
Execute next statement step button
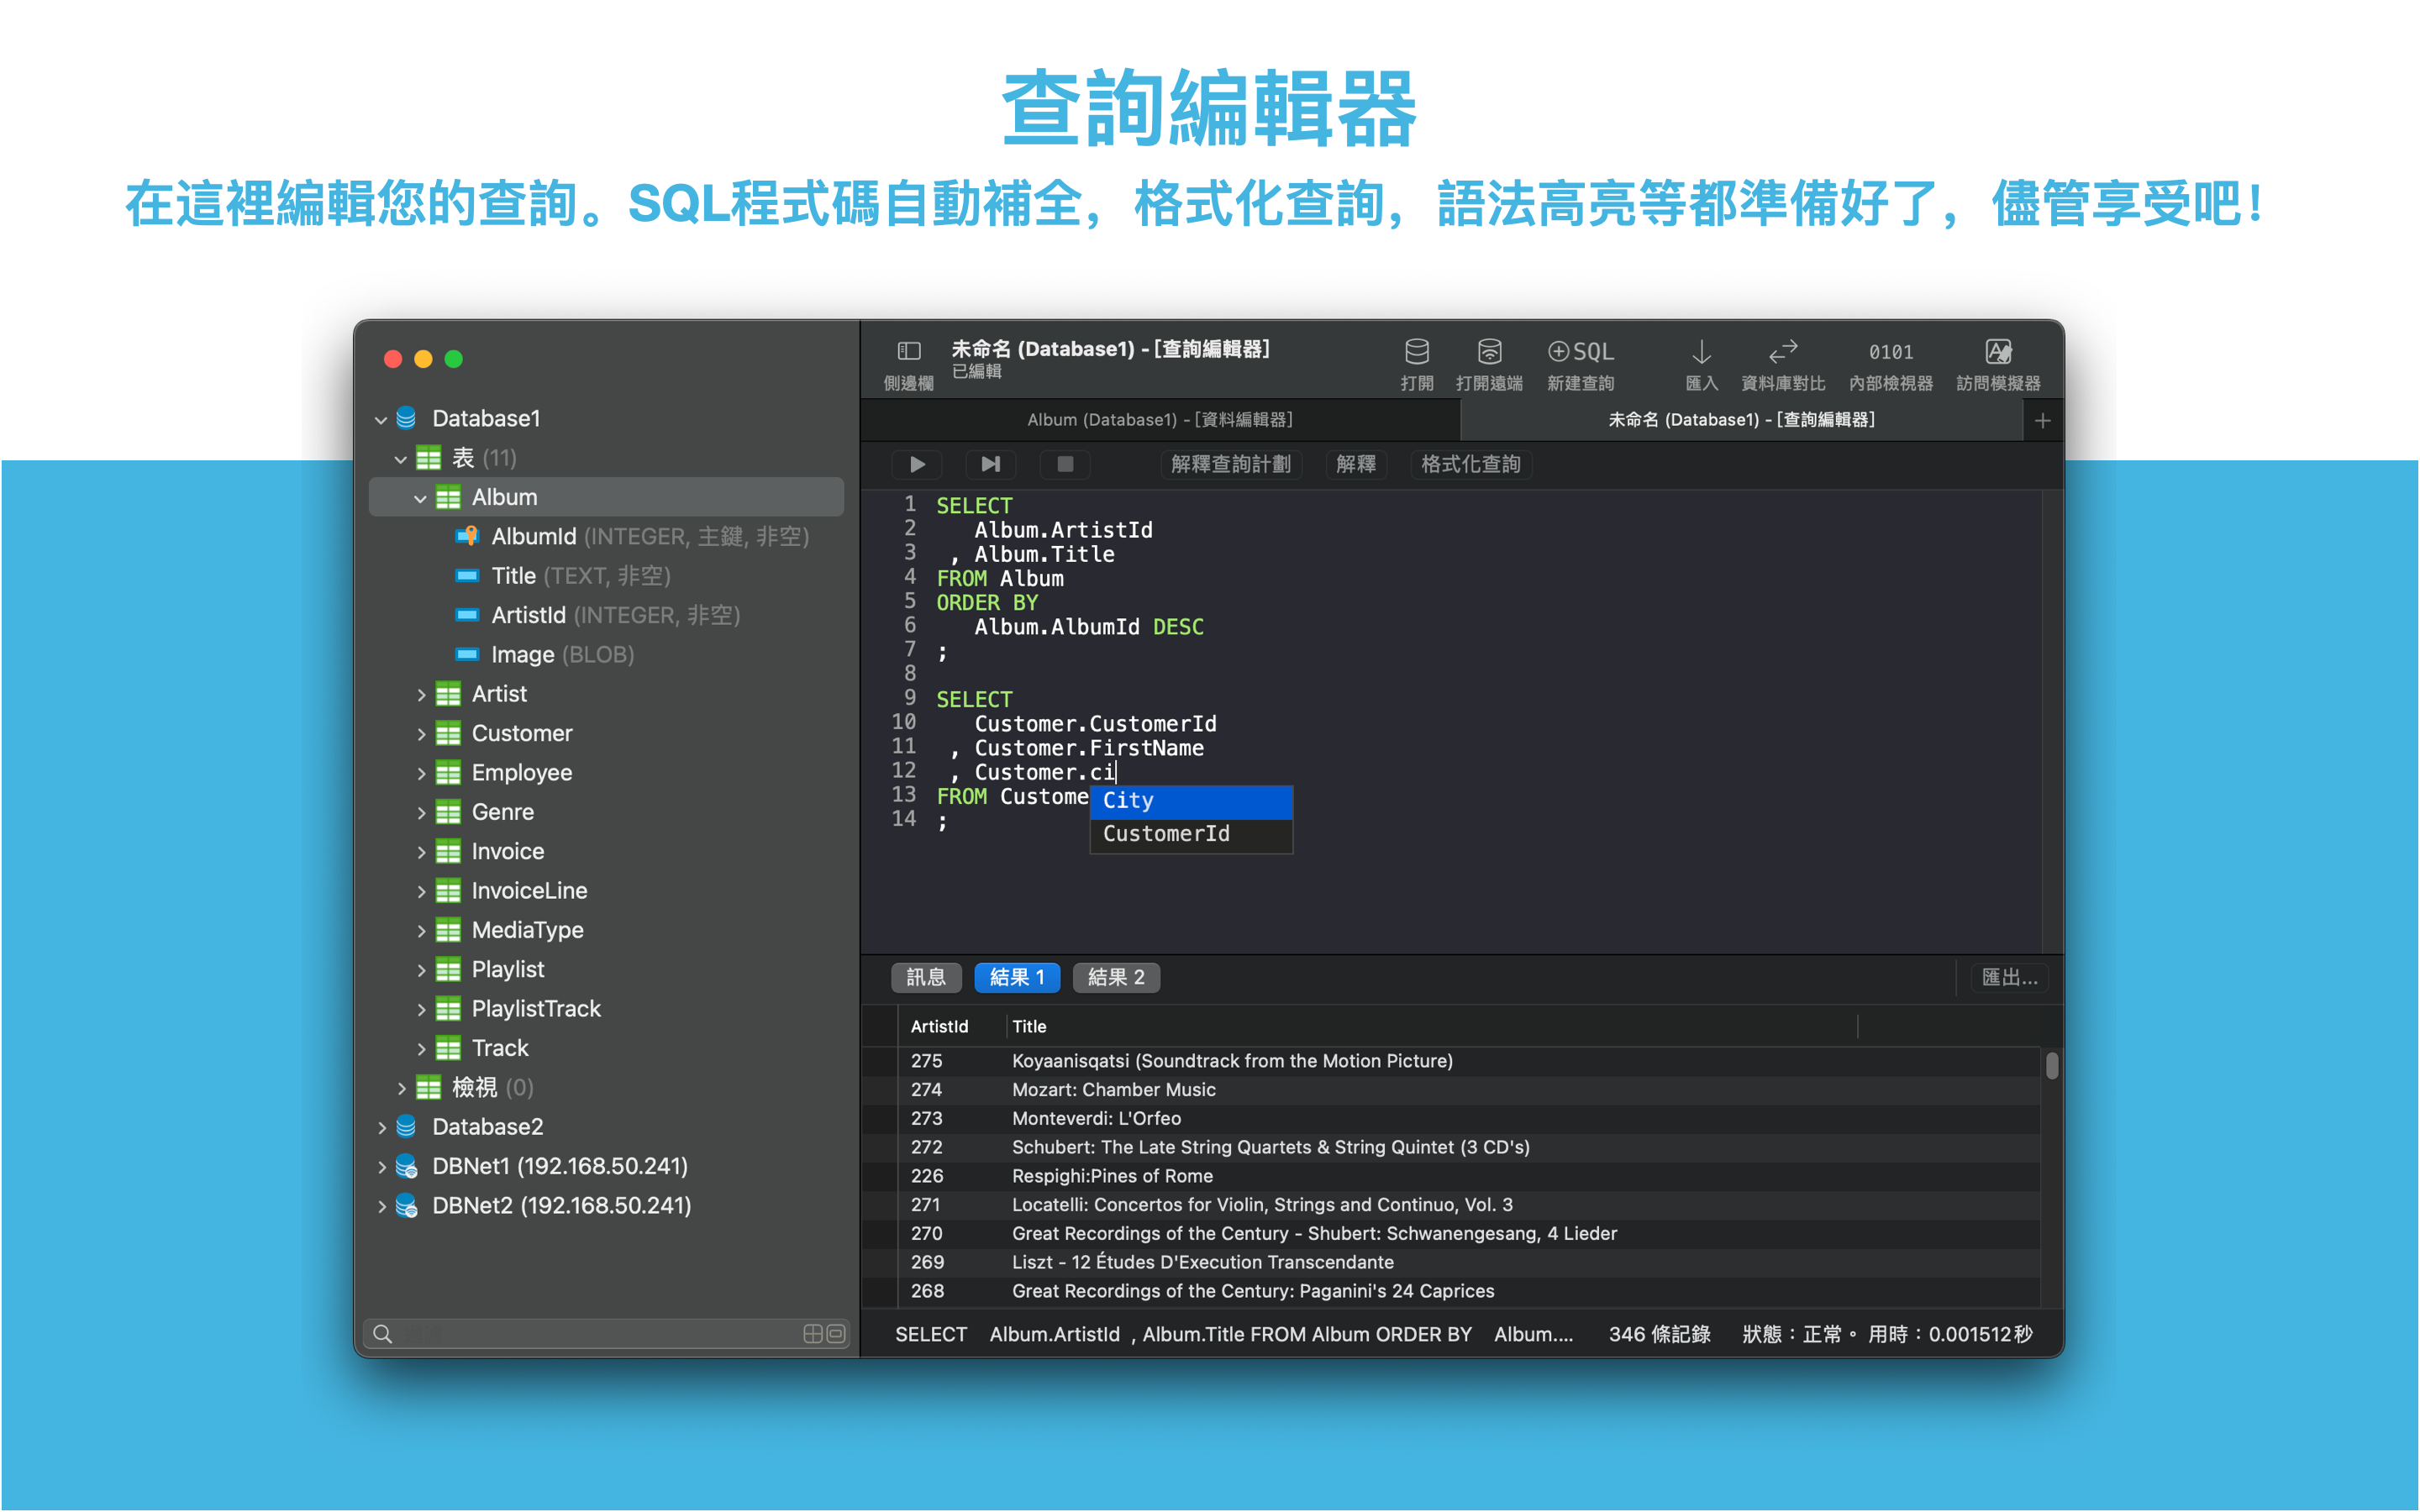[x=990, y=464]
